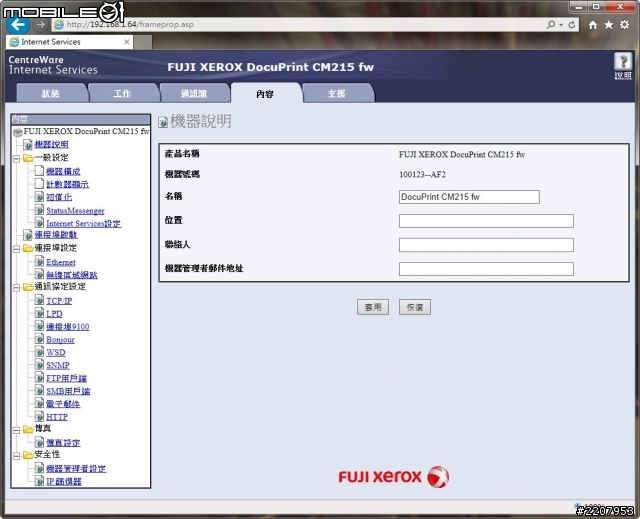640x519 pixels.
Task: Click the browser Back arrow button
Action: pos(18,24)
